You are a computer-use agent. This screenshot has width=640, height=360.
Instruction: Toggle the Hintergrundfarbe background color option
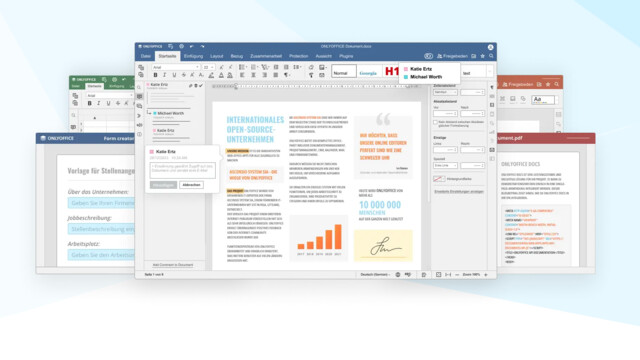pos(439,179)
